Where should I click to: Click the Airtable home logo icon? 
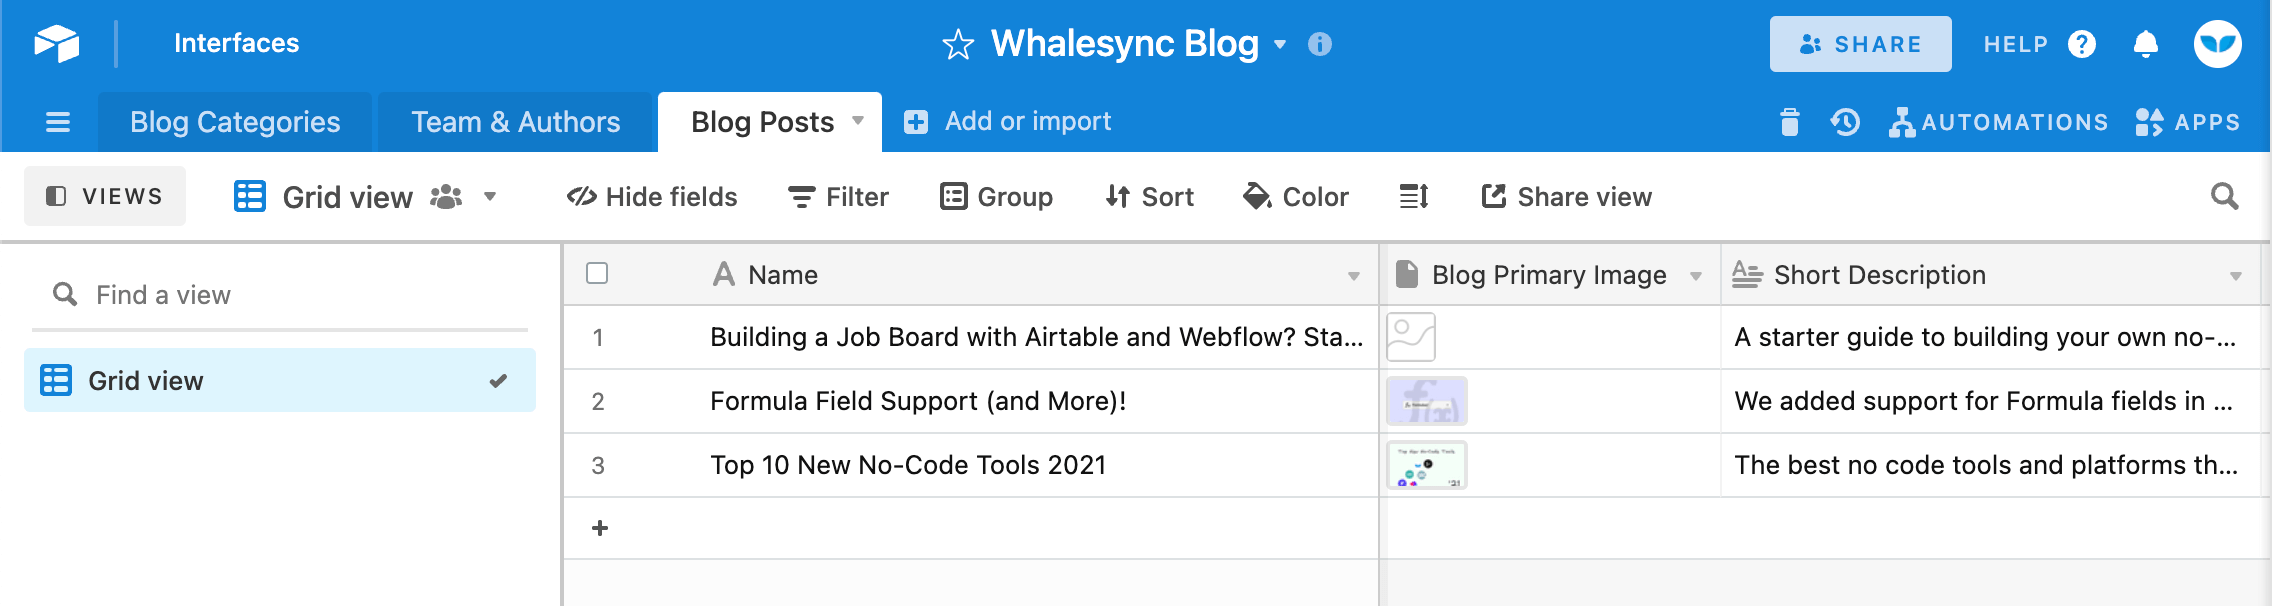tap(57, 43)
